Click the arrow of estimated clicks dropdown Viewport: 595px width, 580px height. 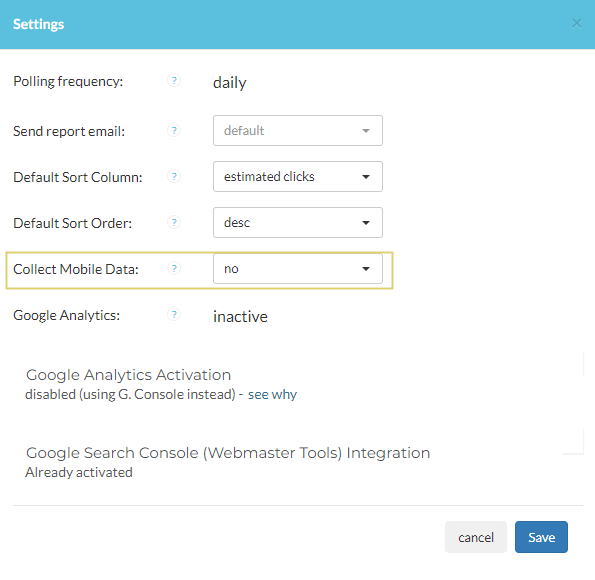tap(366, 177)
